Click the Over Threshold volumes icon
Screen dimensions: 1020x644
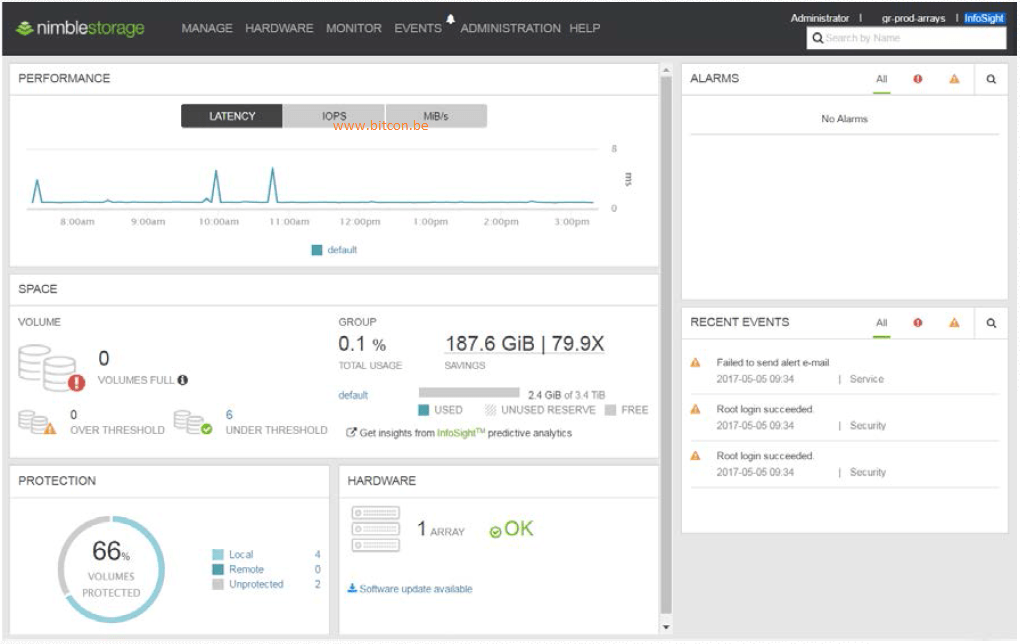37,422
